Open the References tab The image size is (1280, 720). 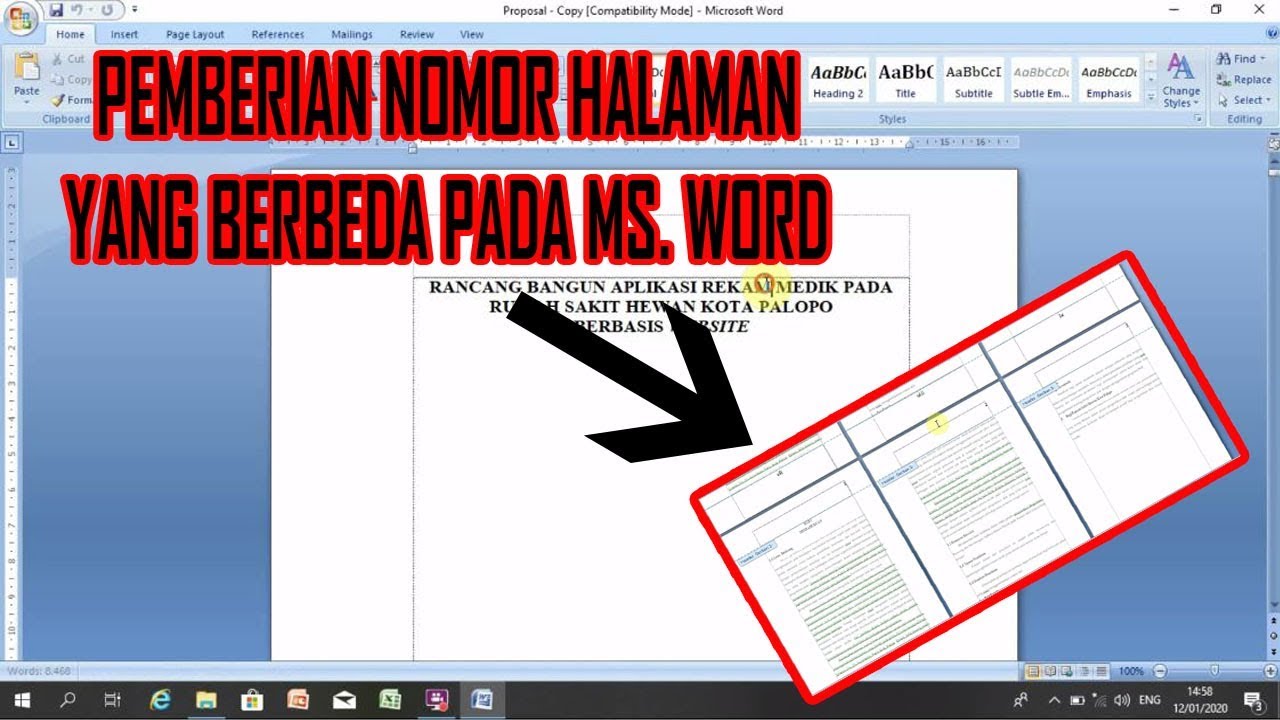pos(278,34)
